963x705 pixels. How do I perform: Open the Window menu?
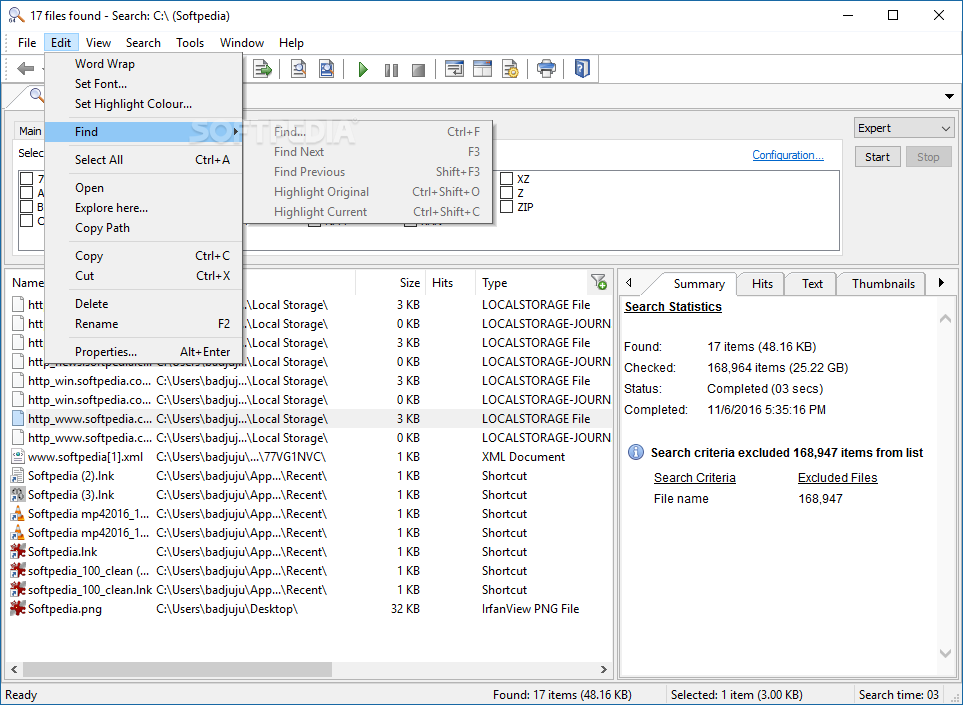[242, 43]
